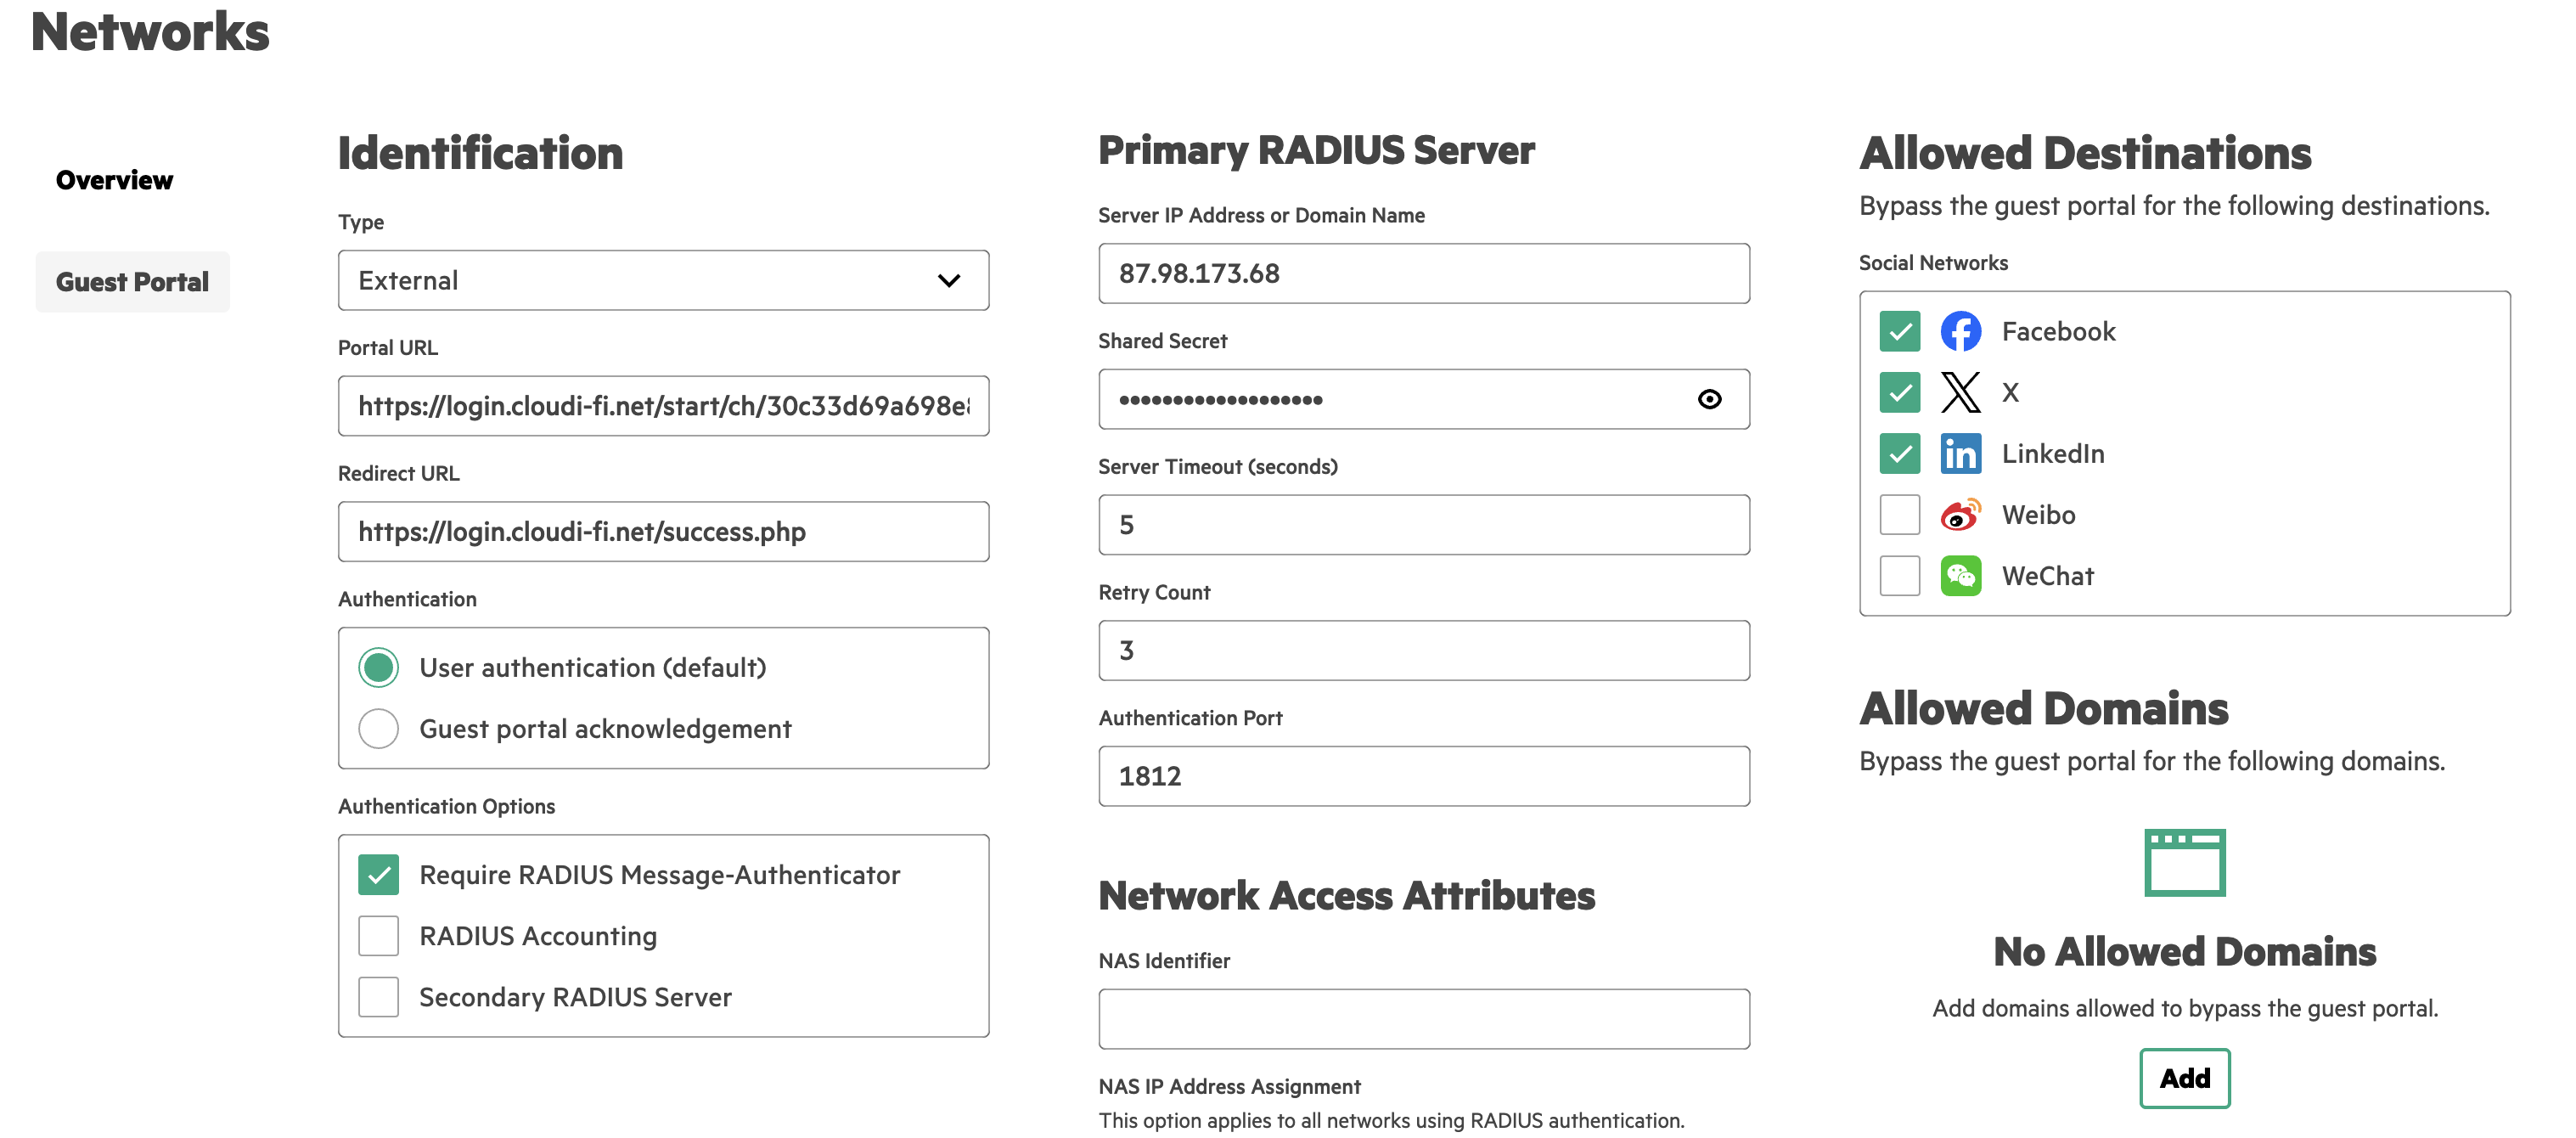This screenshot has width=2576, height=1138.
Task: Click the Facebook icon in Social Networks
Action: click(1962, 331)
